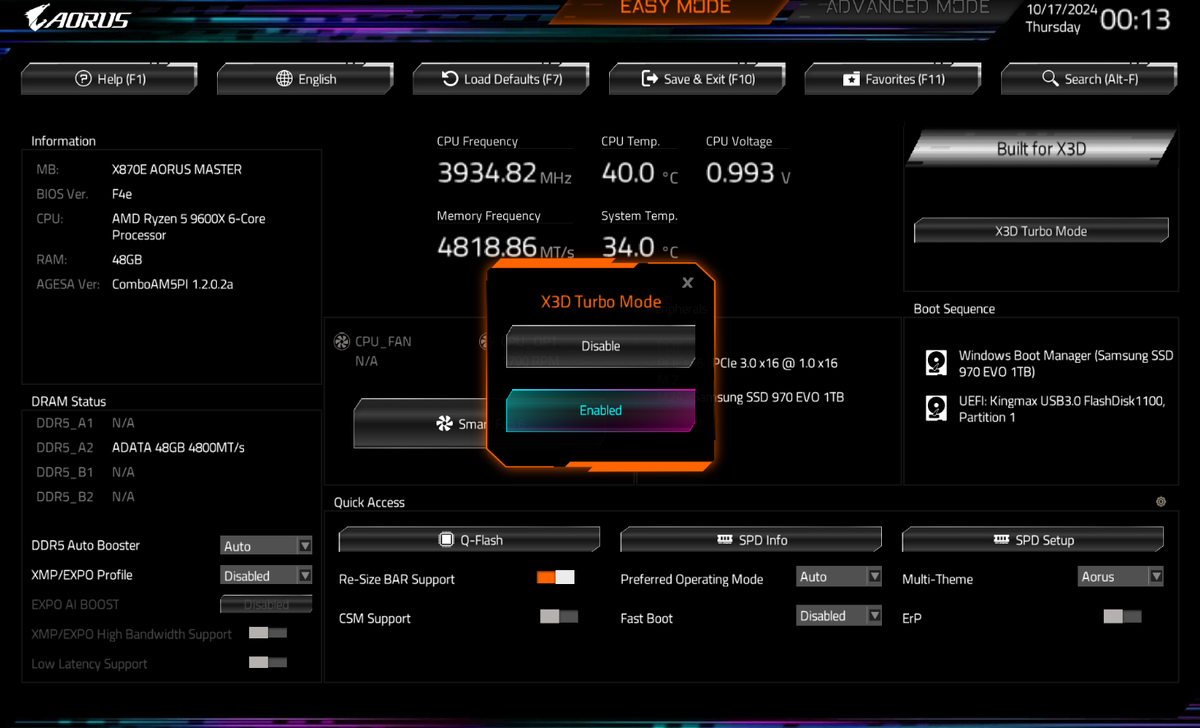
Task: Select Enabled in X3D Turbo Mode popup
Action: click(x=601, y=411)
